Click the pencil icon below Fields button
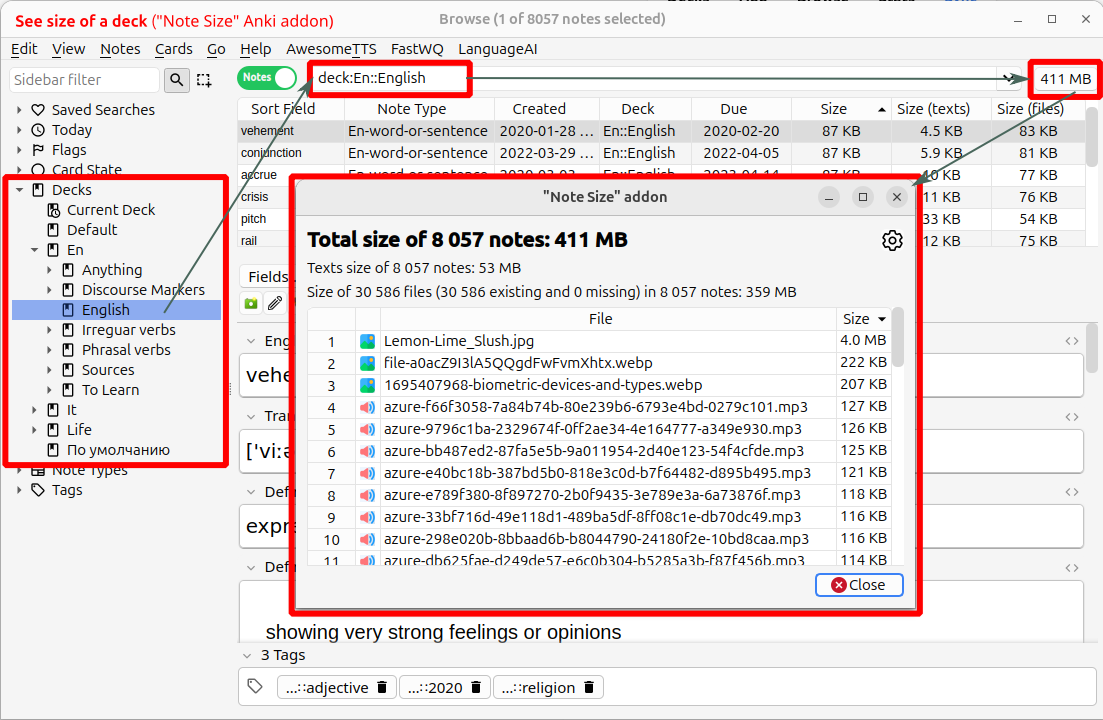 pyautogui.click(x=274, y=303)
